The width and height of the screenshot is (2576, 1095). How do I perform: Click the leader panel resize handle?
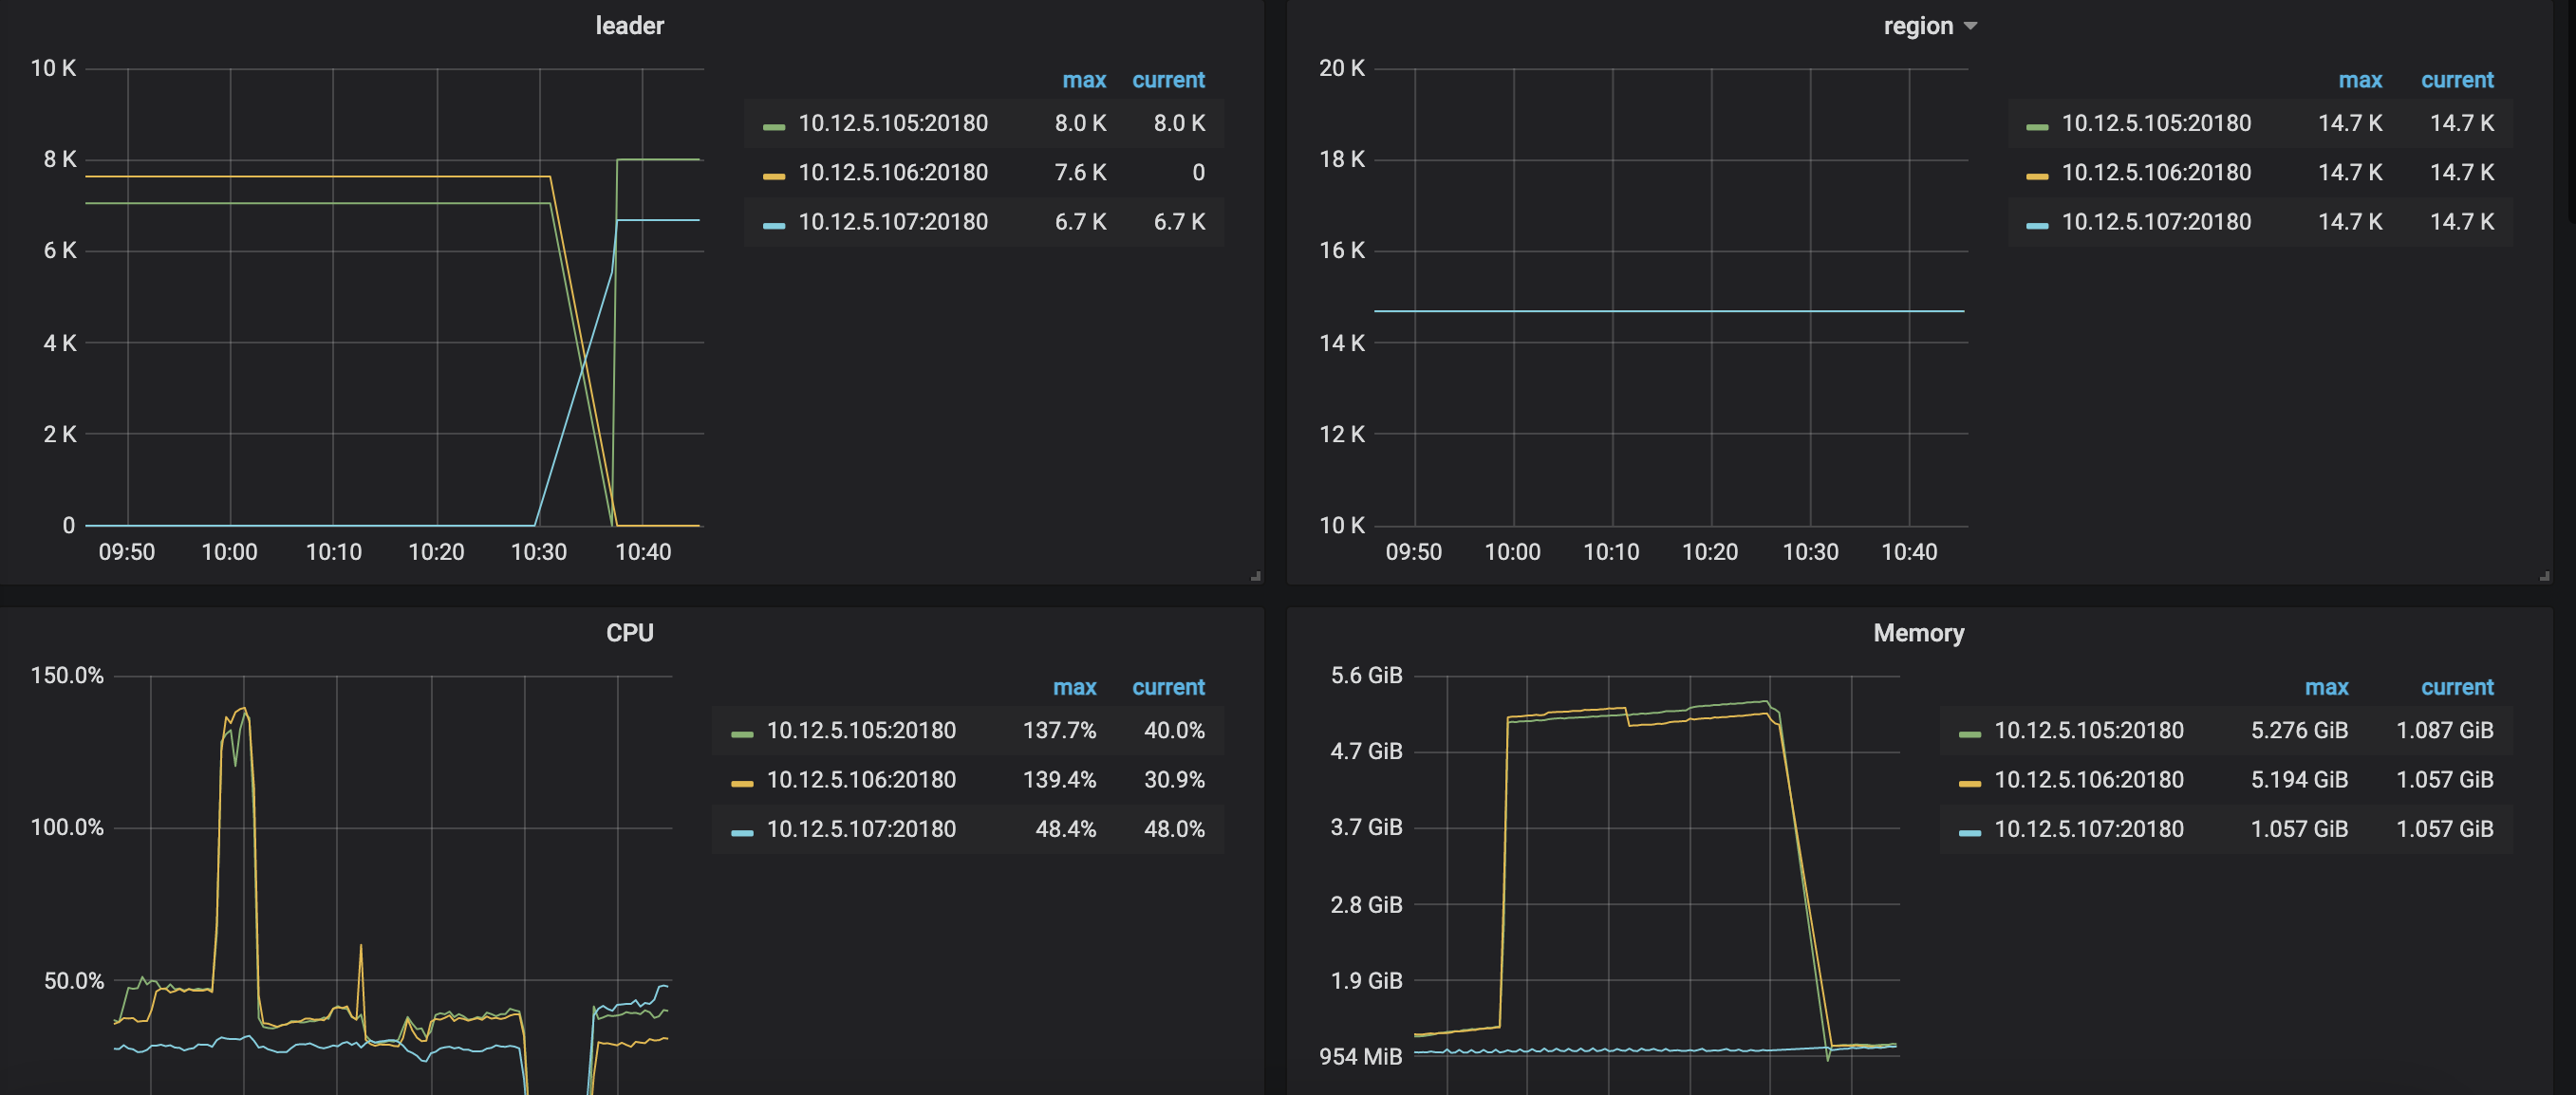point(1255,576)
